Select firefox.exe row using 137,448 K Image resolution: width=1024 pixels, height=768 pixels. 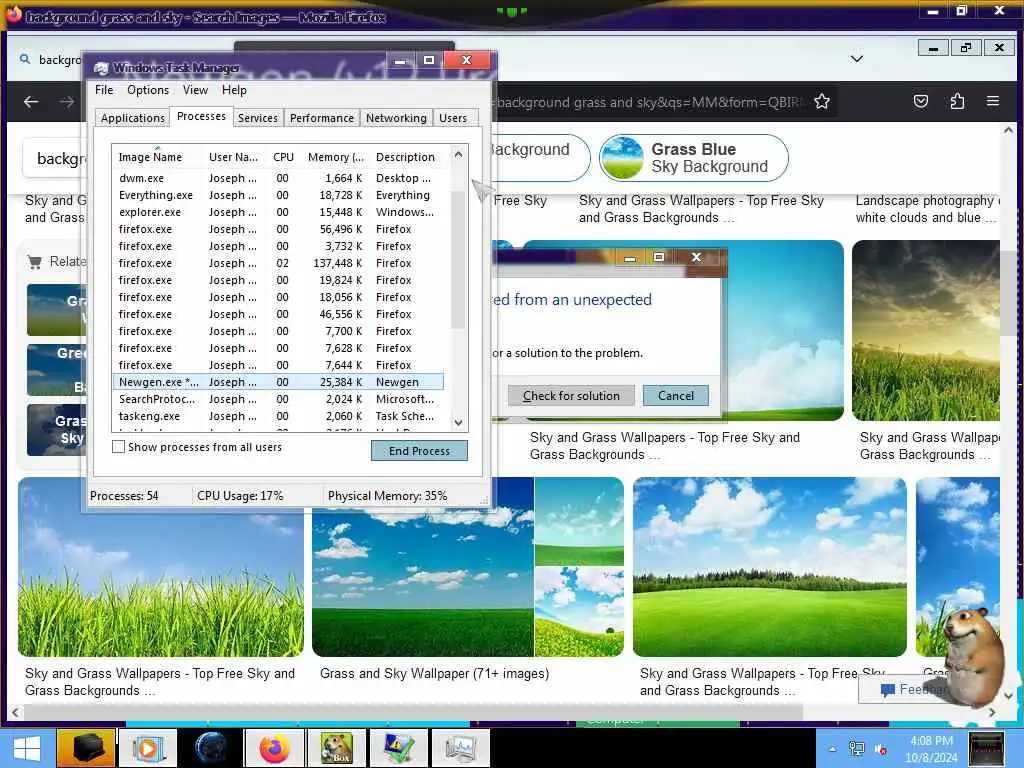[x=278, y=263]
